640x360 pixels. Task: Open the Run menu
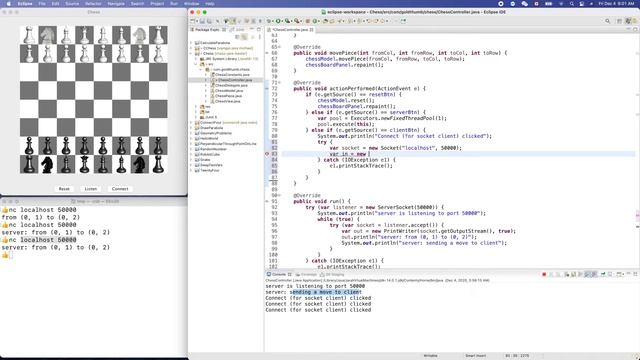coord(174,4)
